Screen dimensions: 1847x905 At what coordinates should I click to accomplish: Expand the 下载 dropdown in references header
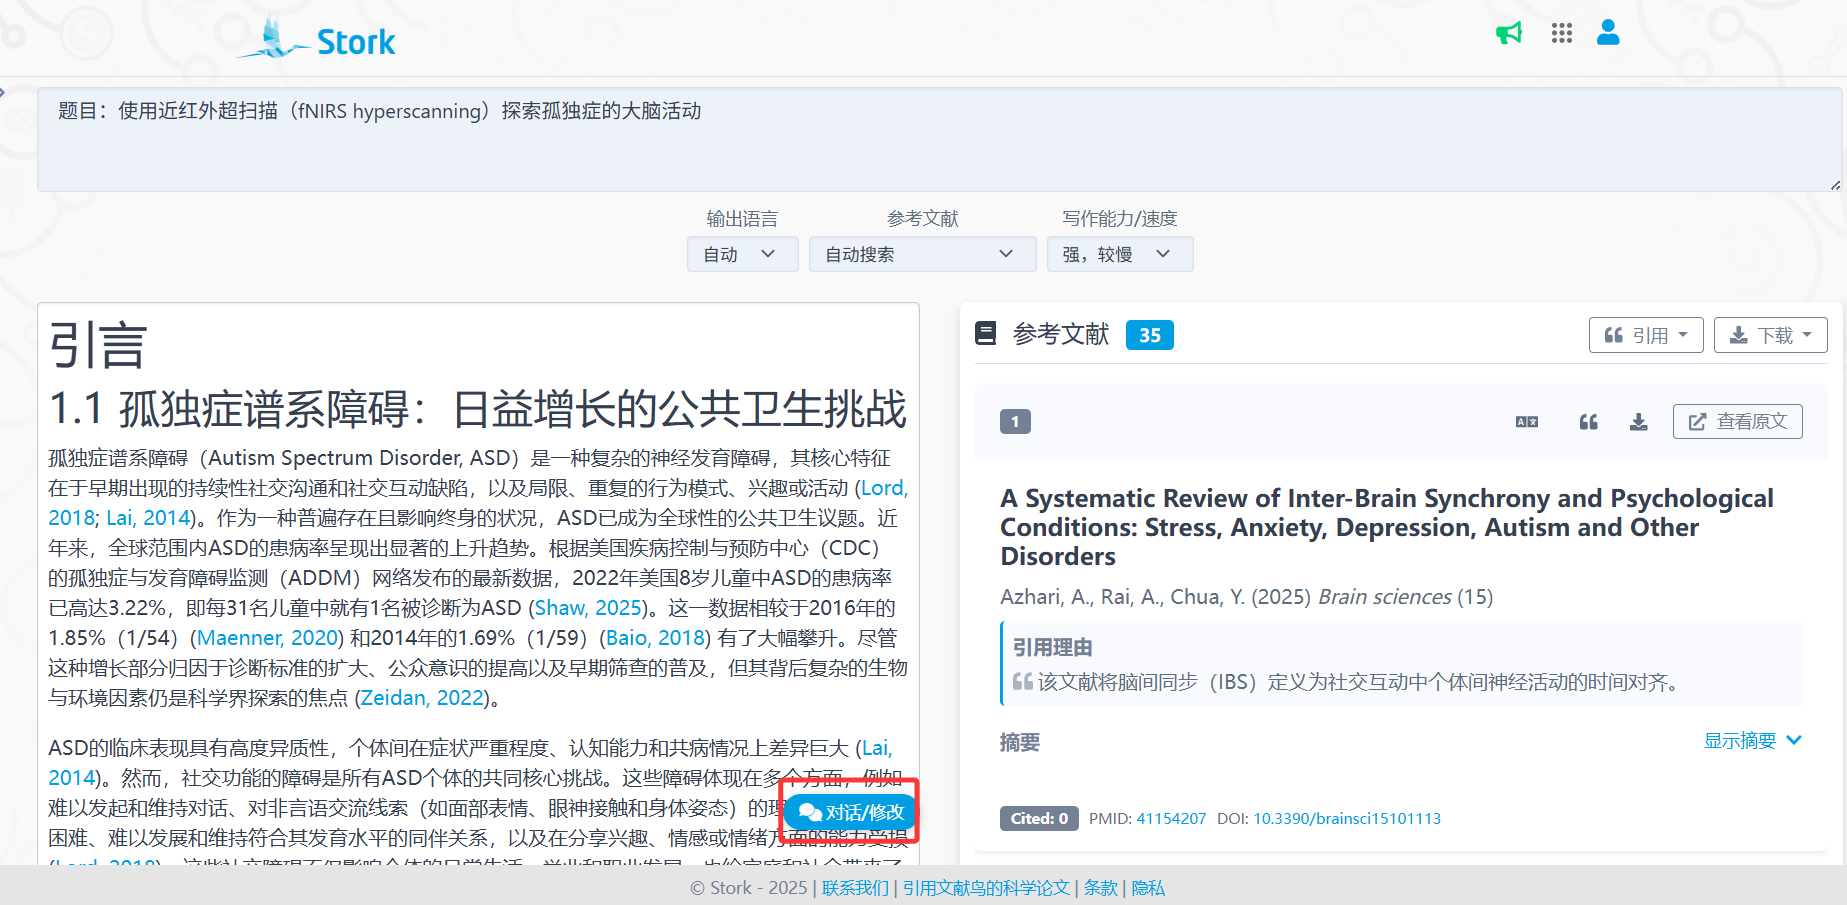click(1769, 335)
